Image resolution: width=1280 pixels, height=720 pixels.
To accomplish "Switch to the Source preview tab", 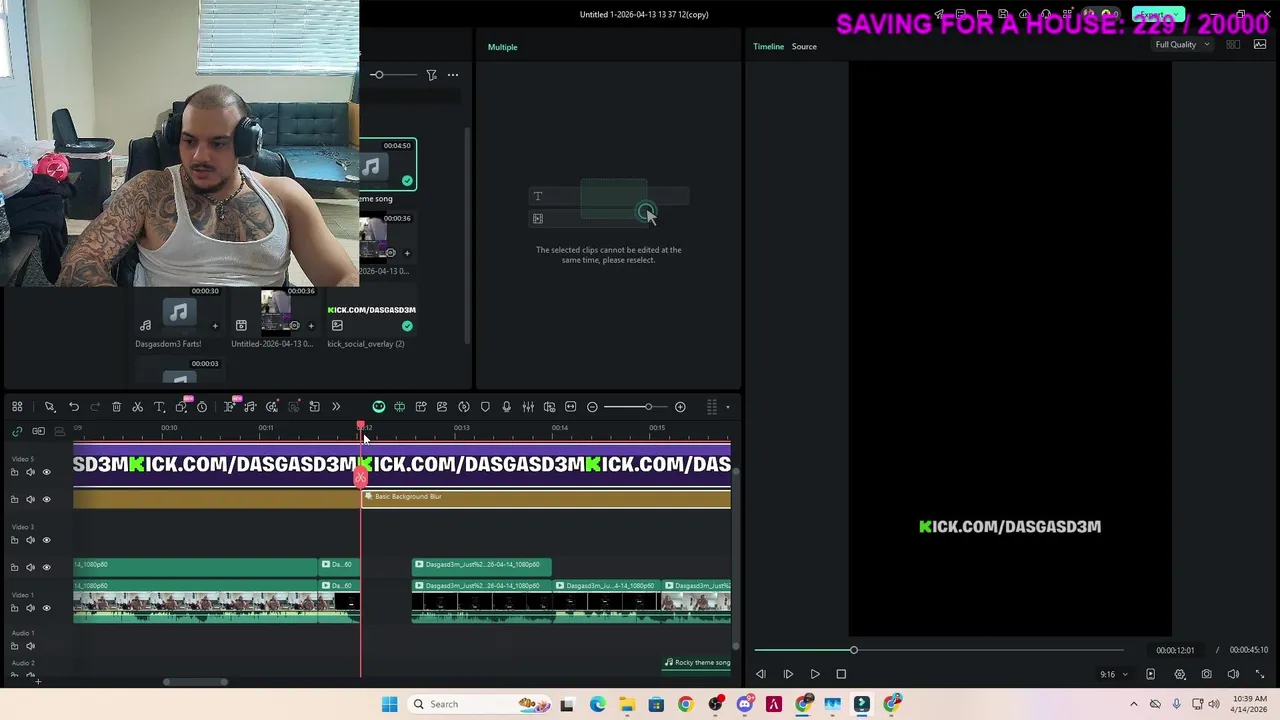I will click(x=804, y=47).
